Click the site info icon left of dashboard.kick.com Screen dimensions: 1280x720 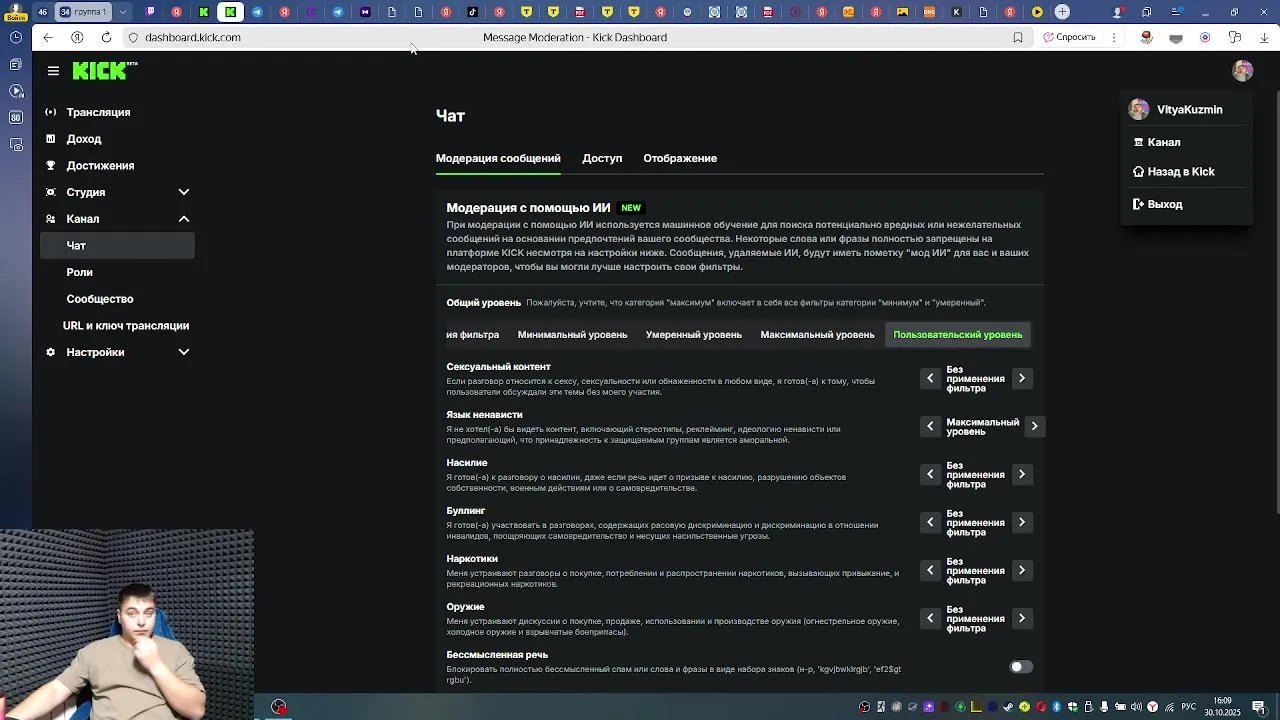pyautogui.click(x=133, y=37)
